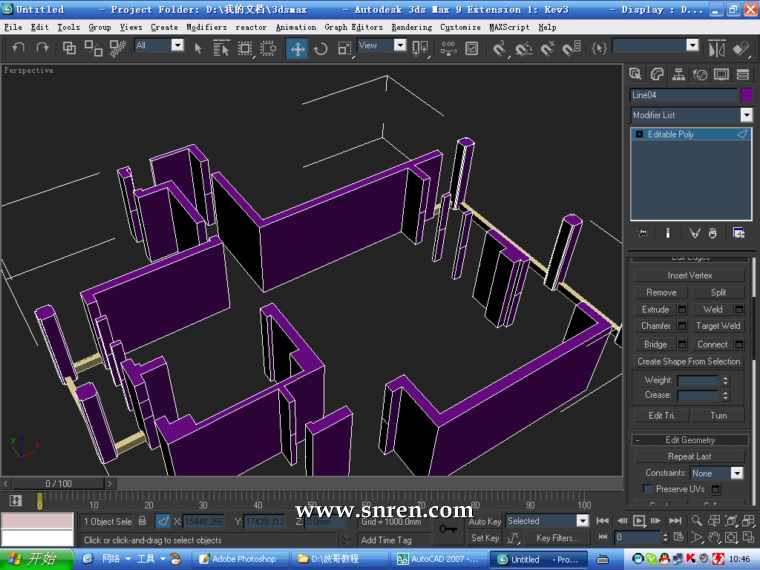Collapse the Edit Geometry rollout

click(x=690, y=440)
